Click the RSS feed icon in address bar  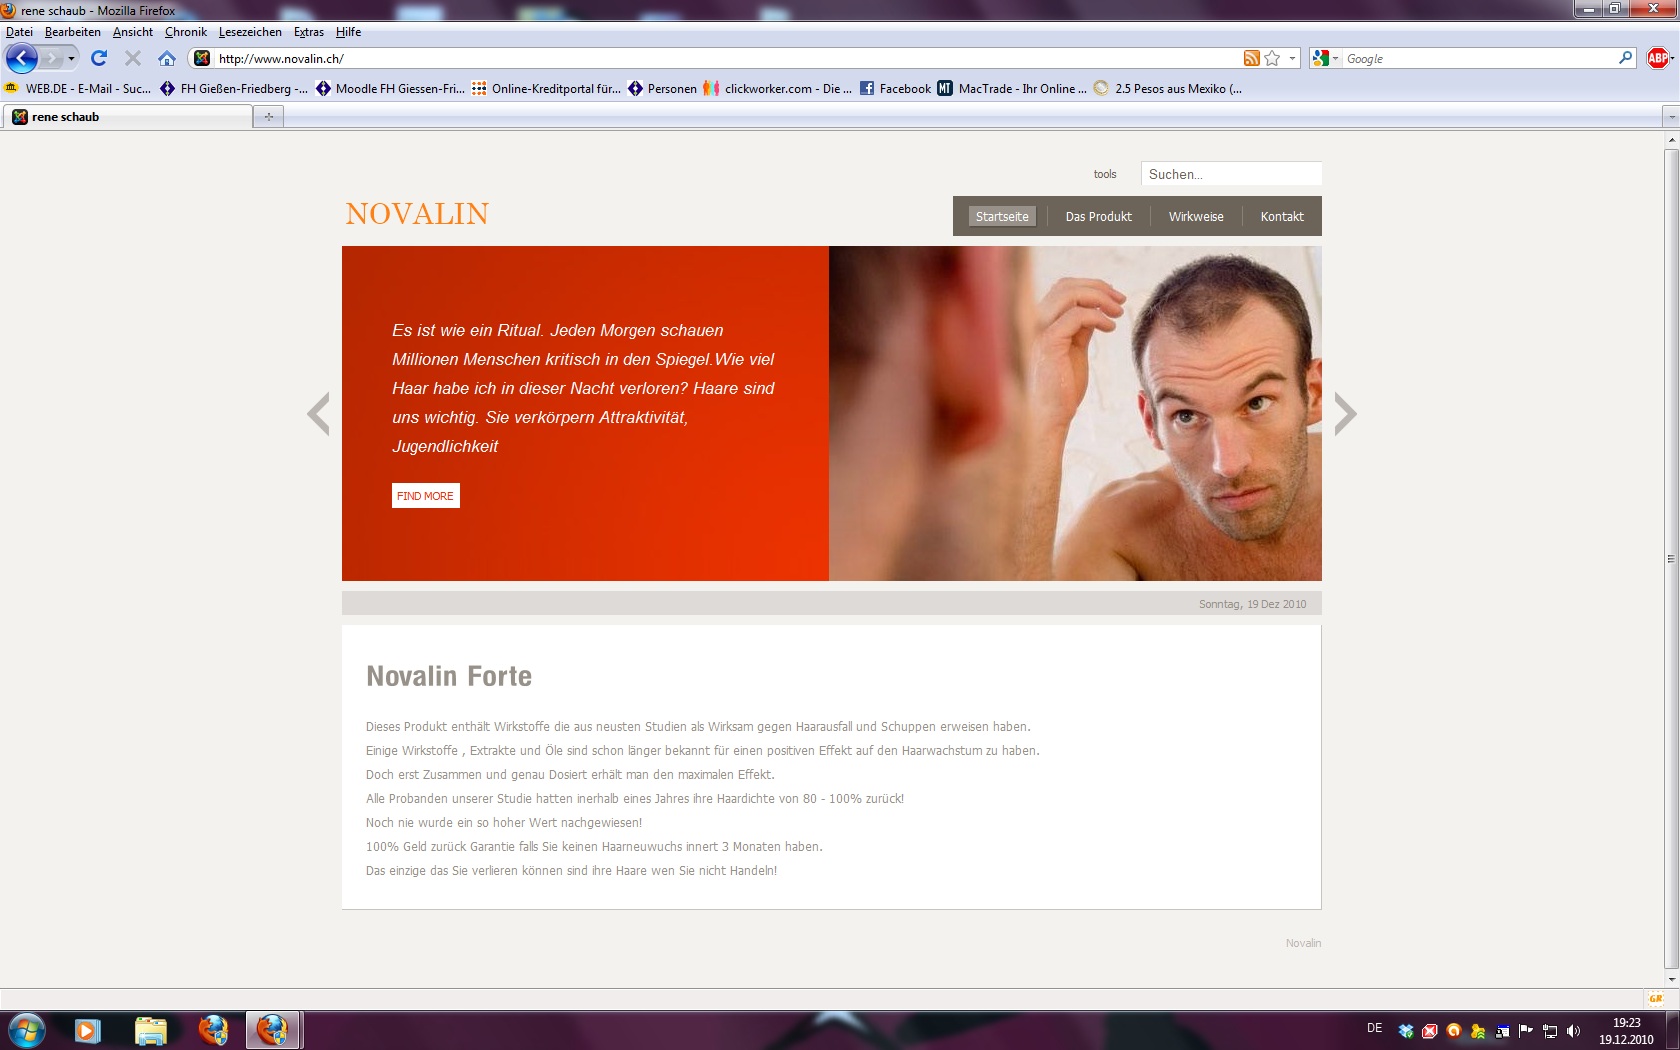click(1251, 59)
